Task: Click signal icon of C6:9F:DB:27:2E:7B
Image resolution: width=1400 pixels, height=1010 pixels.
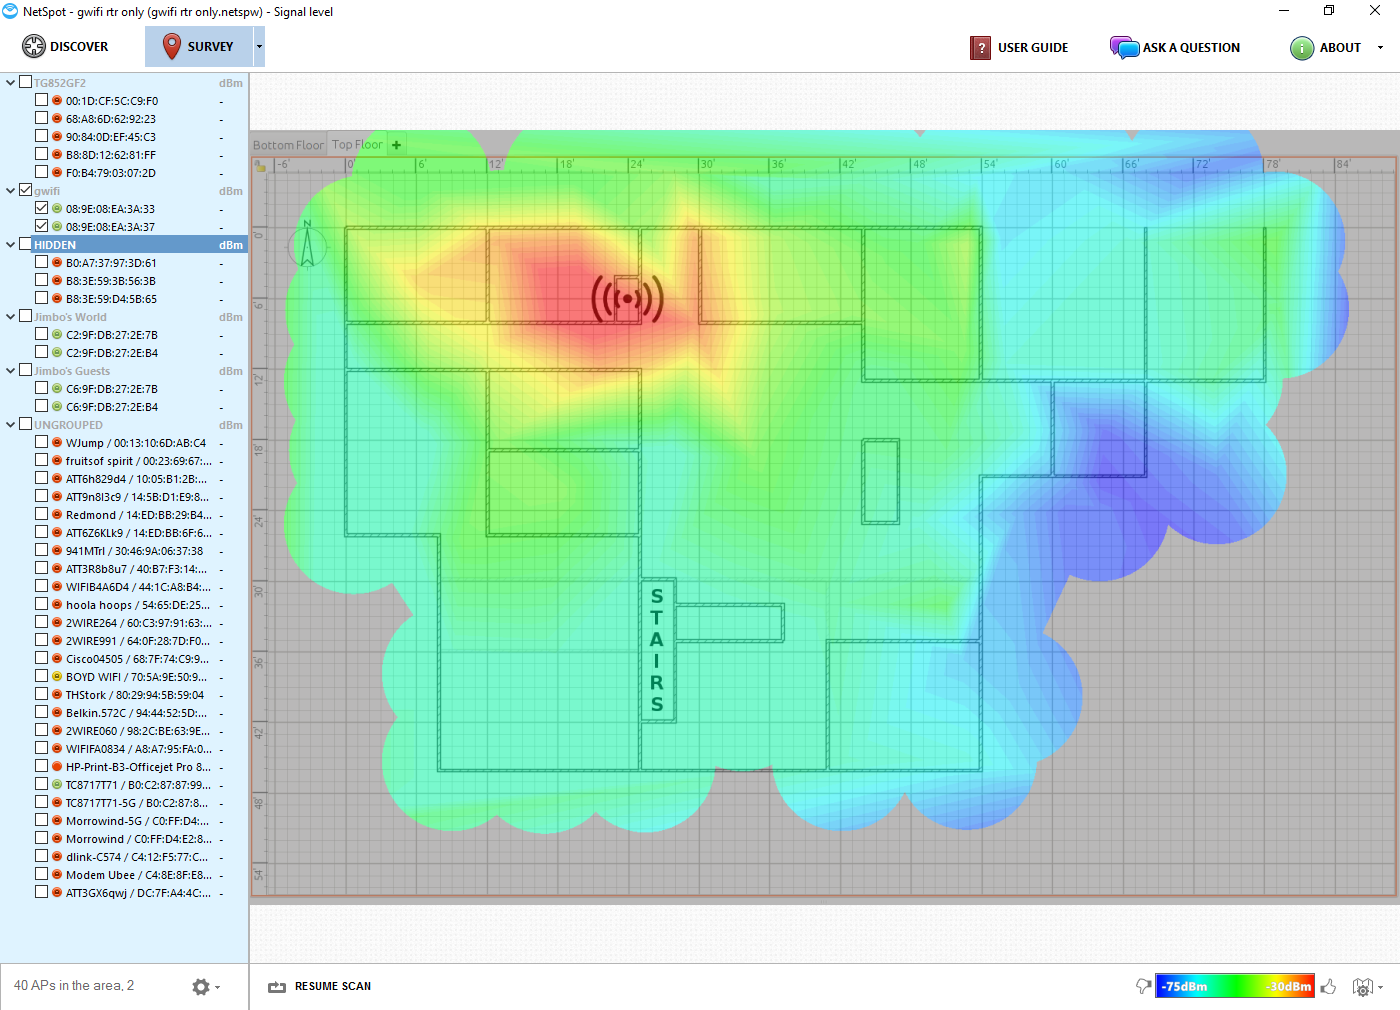Action: pos(57,389)
